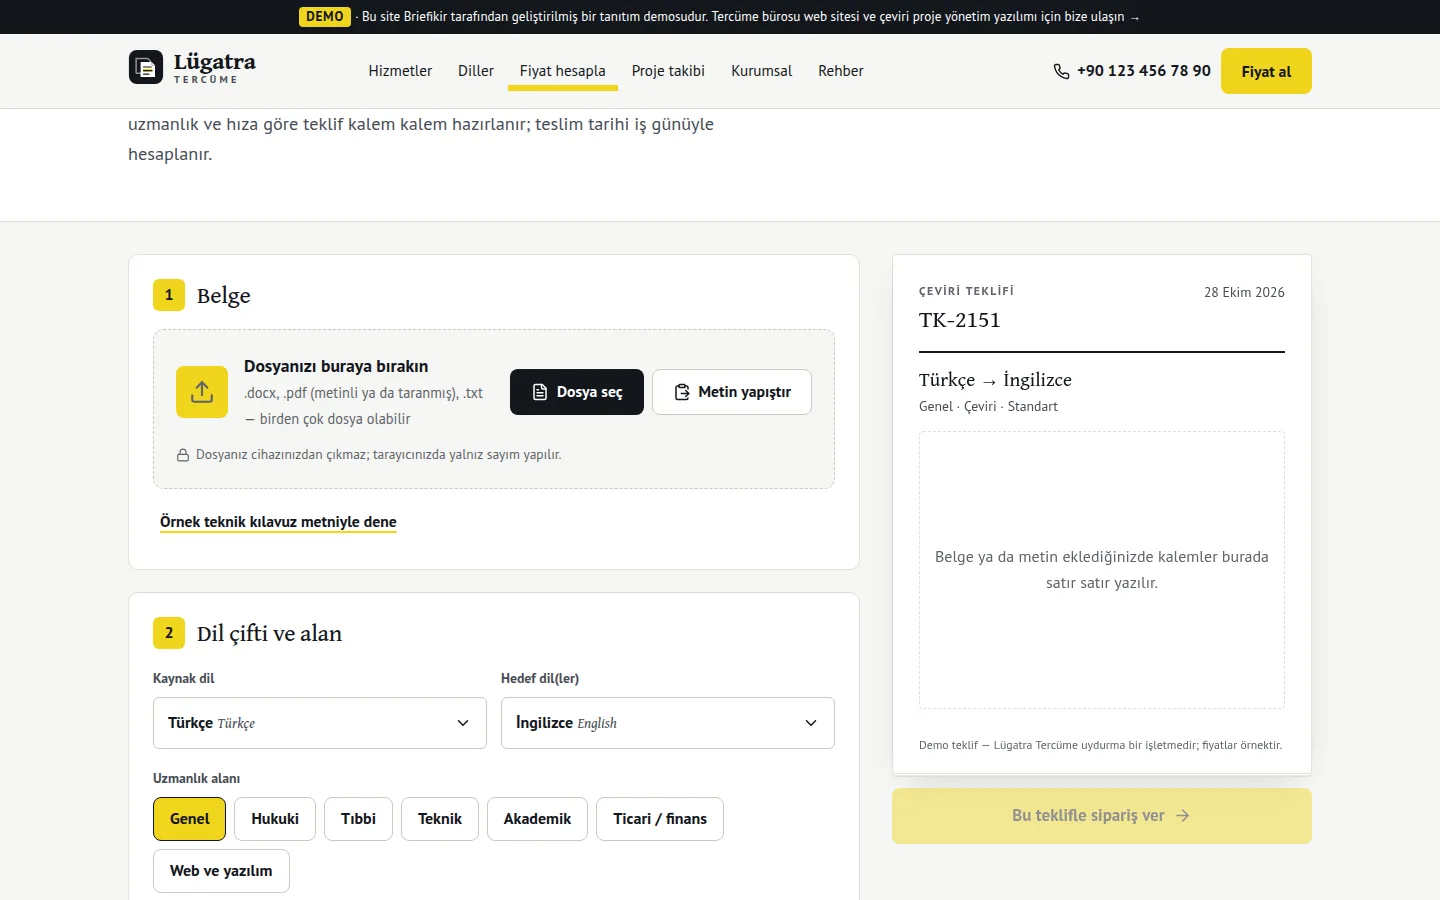
Task: Go to the Diller page
Action: (476, 71)
